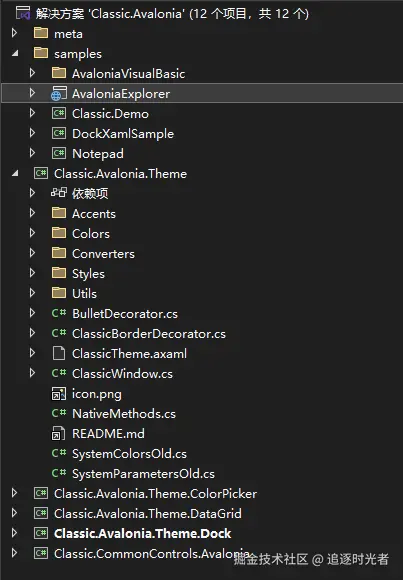Screen dimensions: 403x580
Task: Select the 'icon.png' file name
Action: [x=97, y=394]
